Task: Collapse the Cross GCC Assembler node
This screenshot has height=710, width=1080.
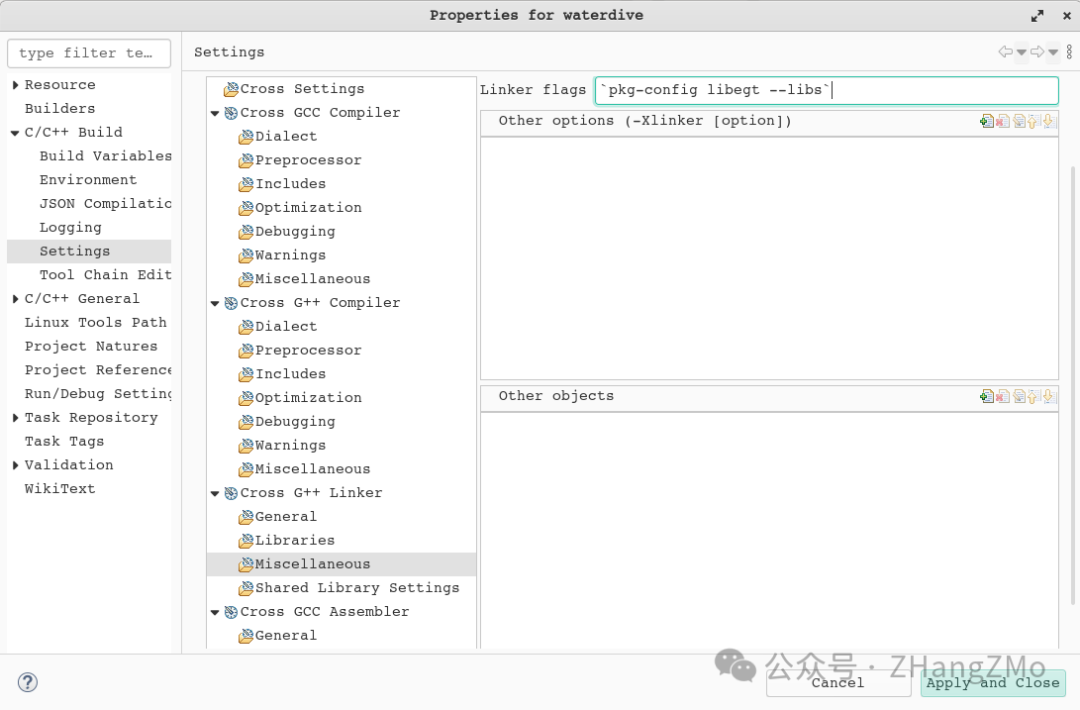Action: point(215,612)
